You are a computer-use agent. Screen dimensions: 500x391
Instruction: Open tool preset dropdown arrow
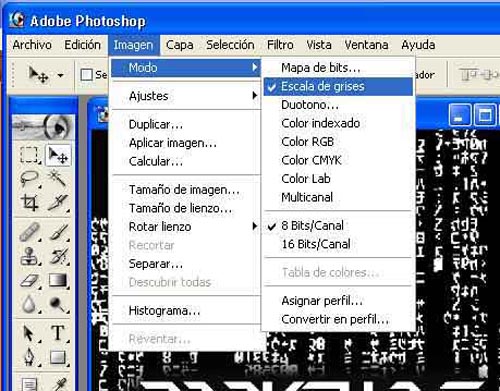[x=60, y=75]
